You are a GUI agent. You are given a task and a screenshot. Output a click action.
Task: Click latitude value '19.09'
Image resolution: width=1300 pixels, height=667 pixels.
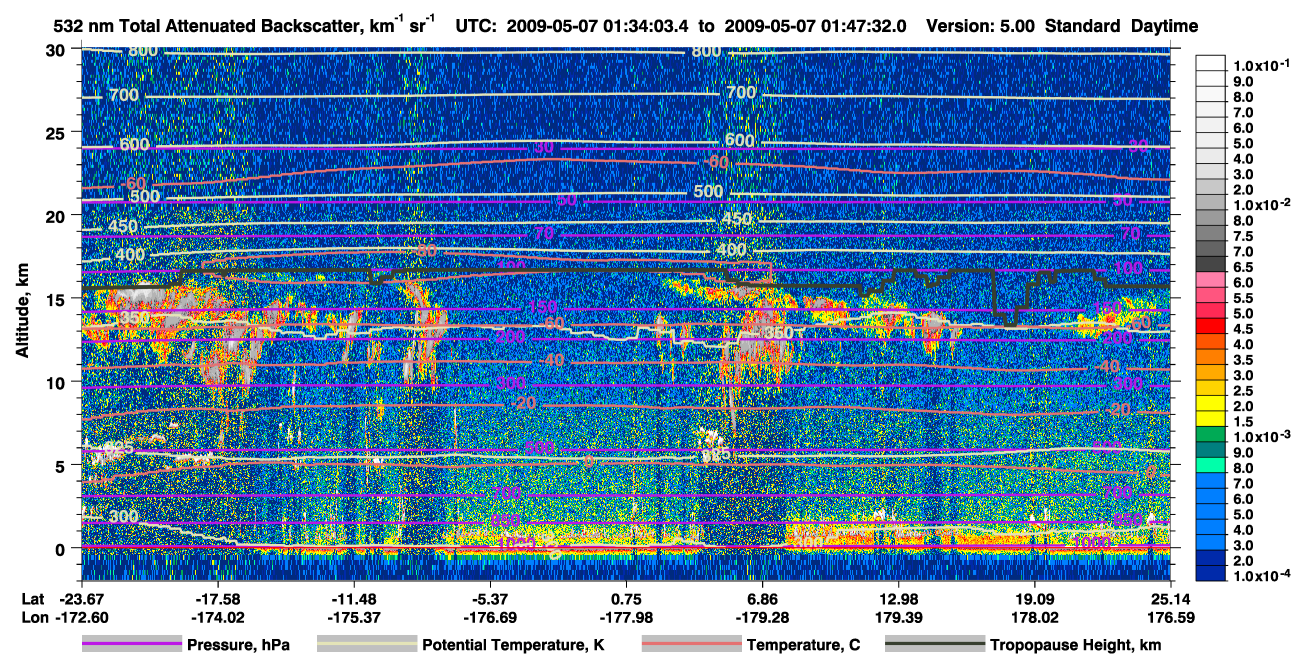pos(1034,598)
